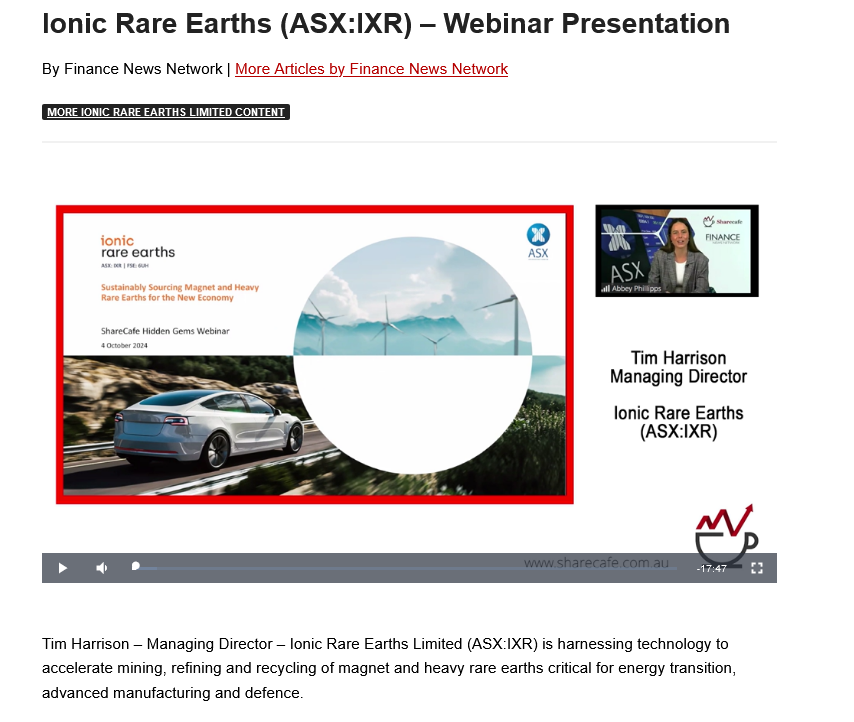The width and height of the screenshot is (854, 722).
Task: Click the video progress slider
Action: (406, 568)
